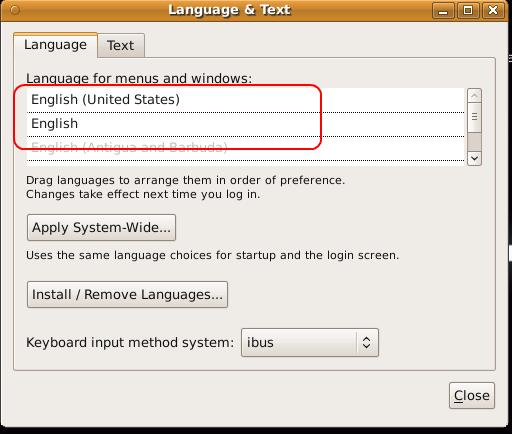Image resolution: width=512 pixels, height=434 pixels.
Task: Click the language list scroll down arrow
Action: pos(474,159)
